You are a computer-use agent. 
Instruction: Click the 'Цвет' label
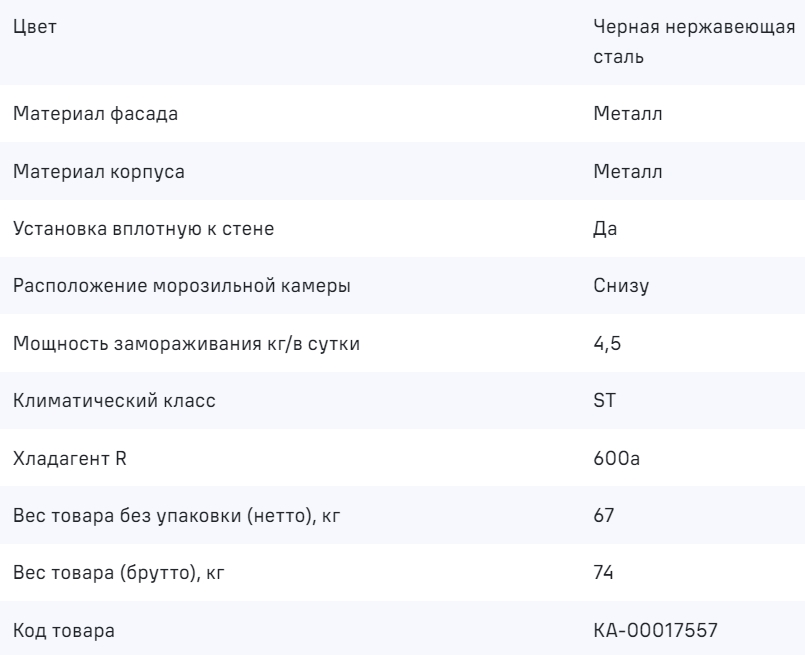coord(36,28)
